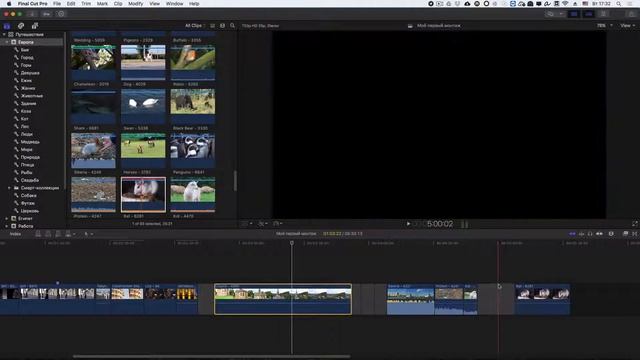Open the Mark menu
640x360 pixels.
click(102, 4)
